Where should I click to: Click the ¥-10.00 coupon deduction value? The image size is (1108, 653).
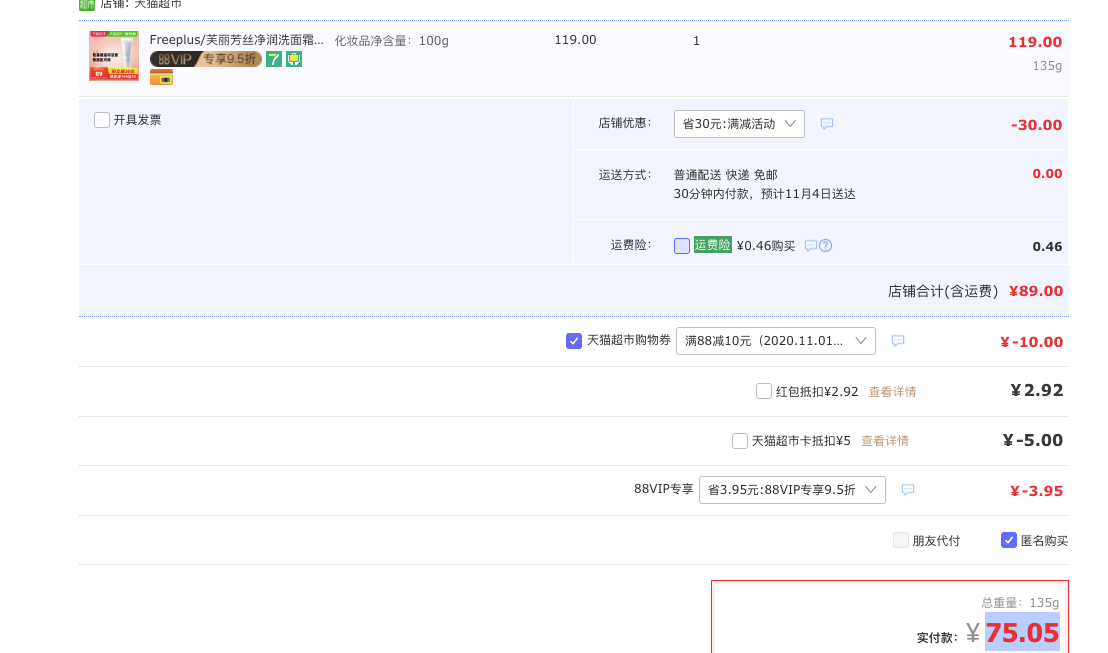(1031, 342)
